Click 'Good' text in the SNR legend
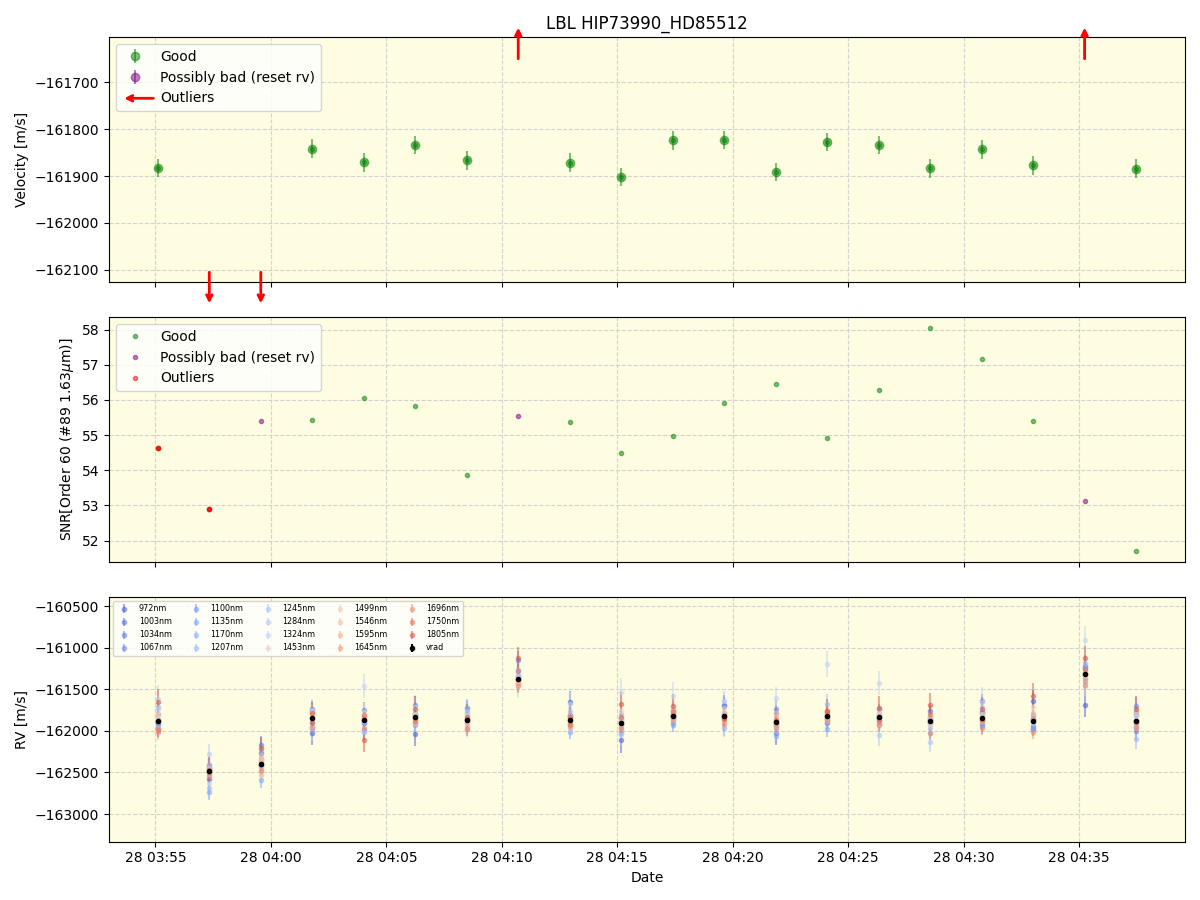The image size is (1200, 900). click(178, 337)
